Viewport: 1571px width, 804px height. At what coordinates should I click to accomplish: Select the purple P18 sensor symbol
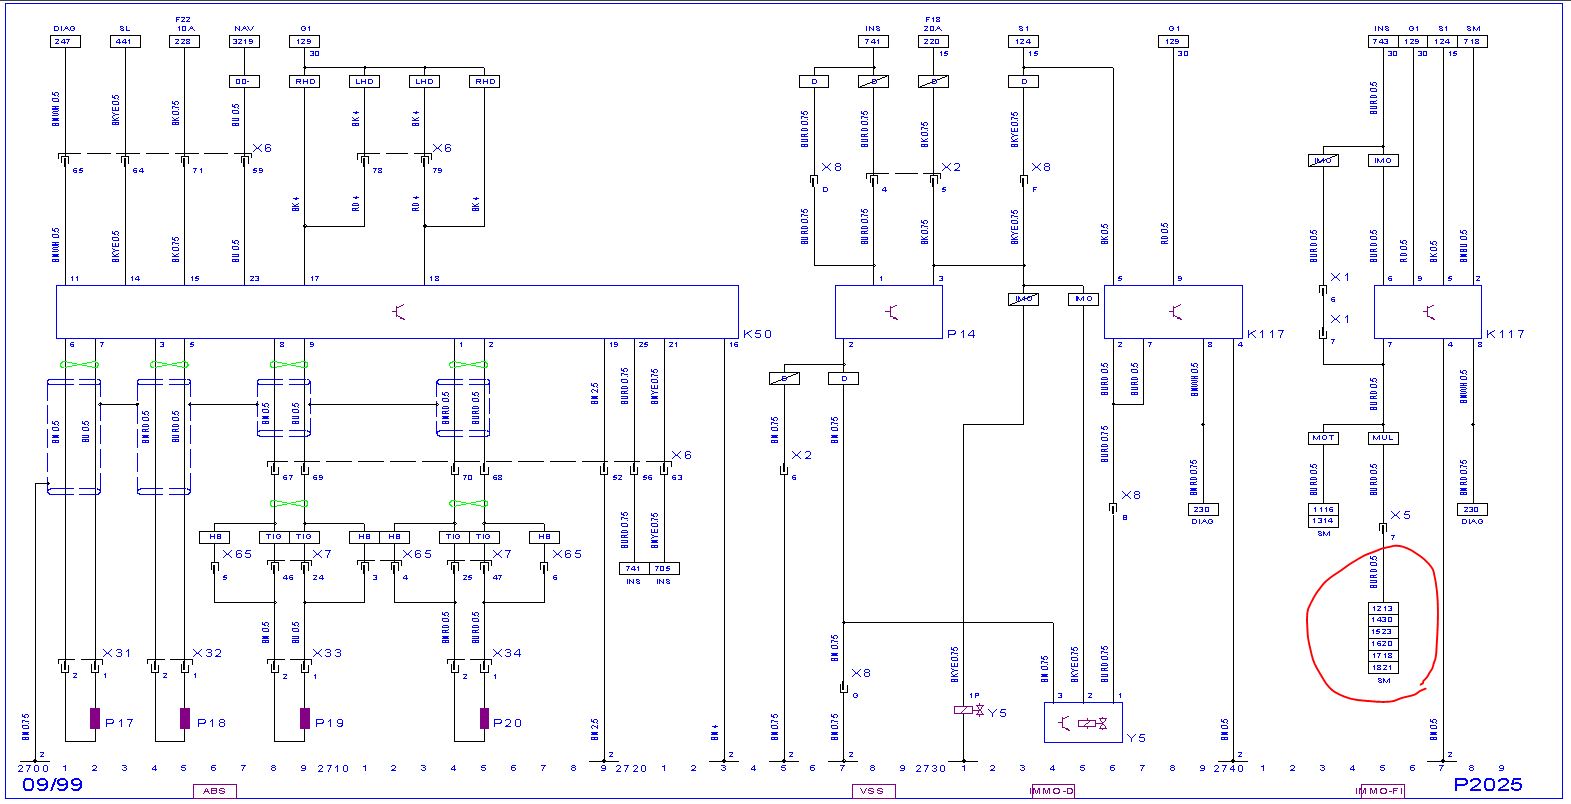[185, 718]
